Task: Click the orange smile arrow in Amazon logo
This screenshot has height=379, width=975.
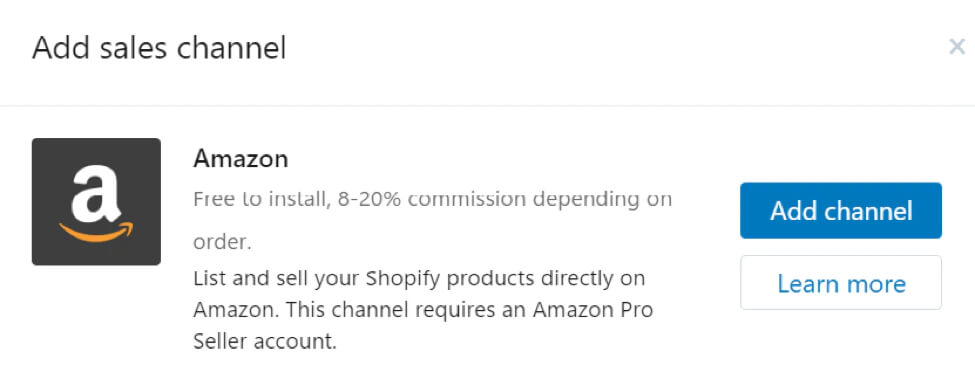Action: click(96, 232)
